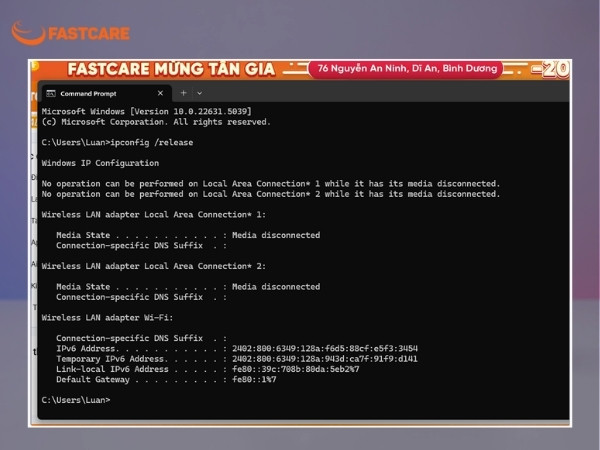Click Media State under Connection* 2
The height and width of the screenshot is (450, 600).
(188, 287)
